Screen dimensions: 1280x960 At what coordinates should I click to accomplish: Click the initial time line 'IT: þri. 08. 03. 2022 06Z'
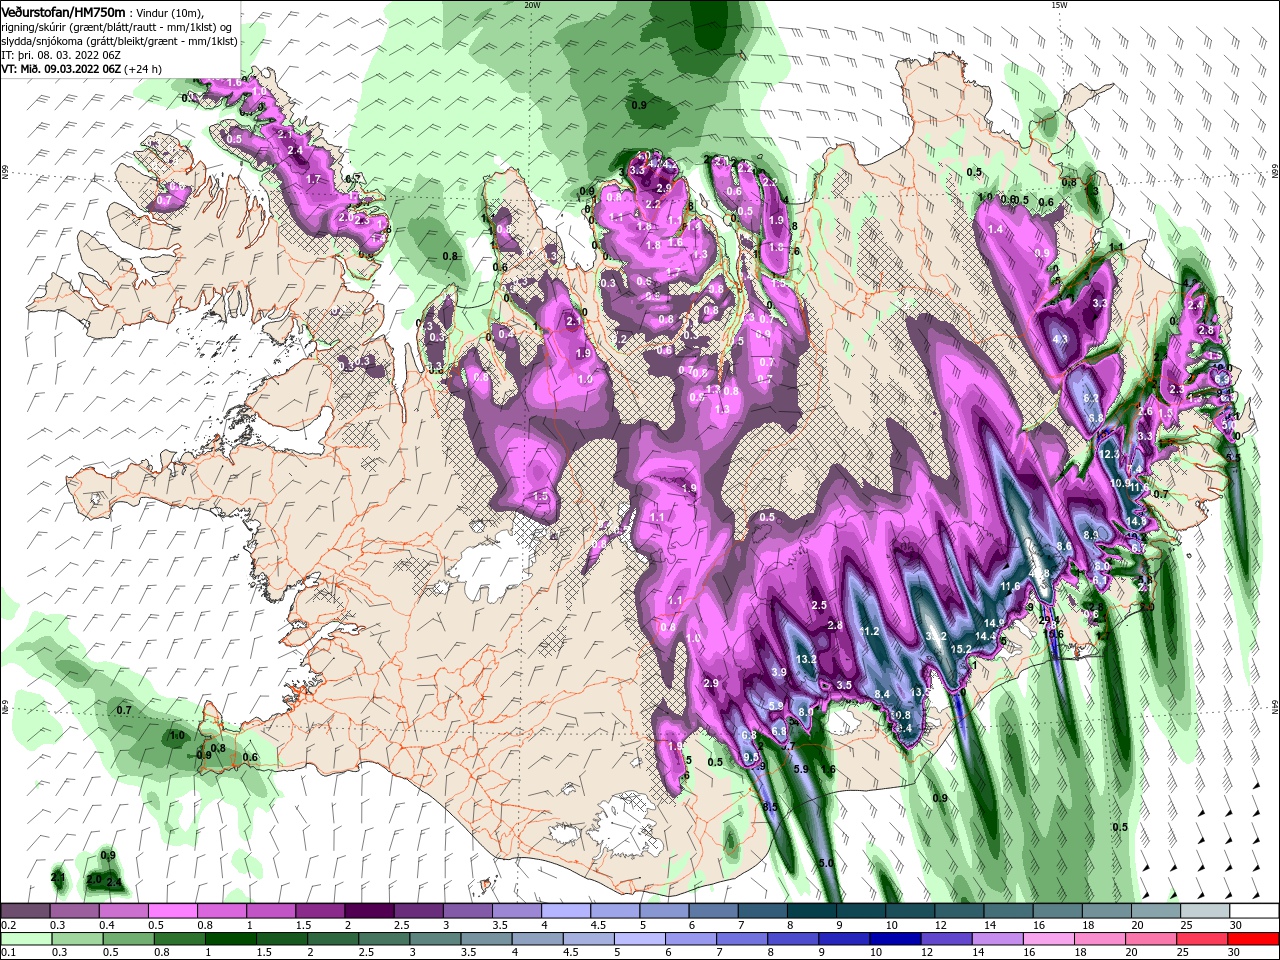pyautogui.click(x=60, y=55)
